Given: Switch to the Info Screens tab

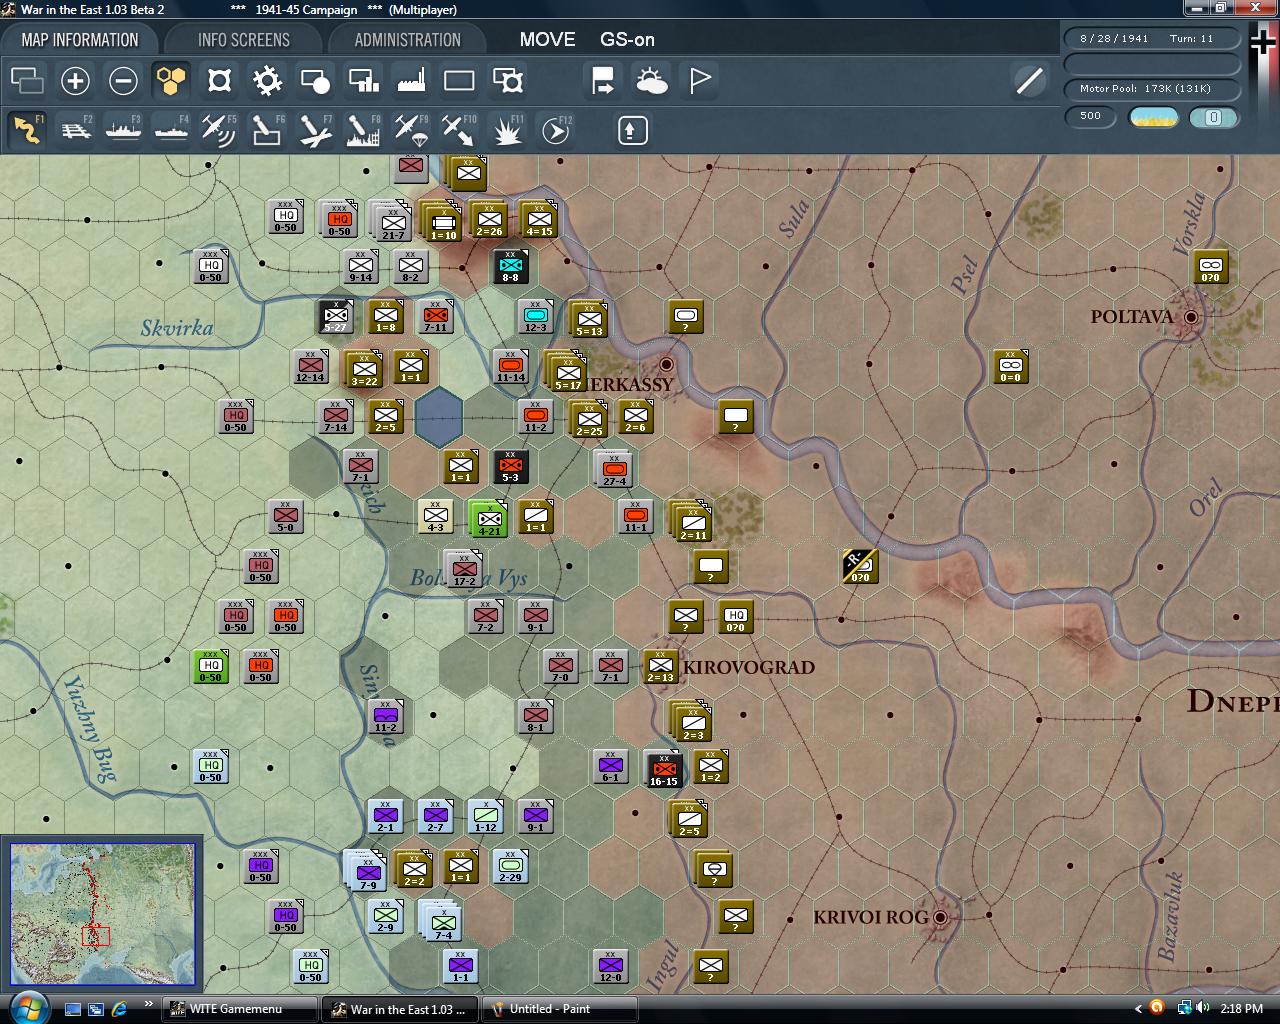Looking at the screenshot, I should 243,40.
